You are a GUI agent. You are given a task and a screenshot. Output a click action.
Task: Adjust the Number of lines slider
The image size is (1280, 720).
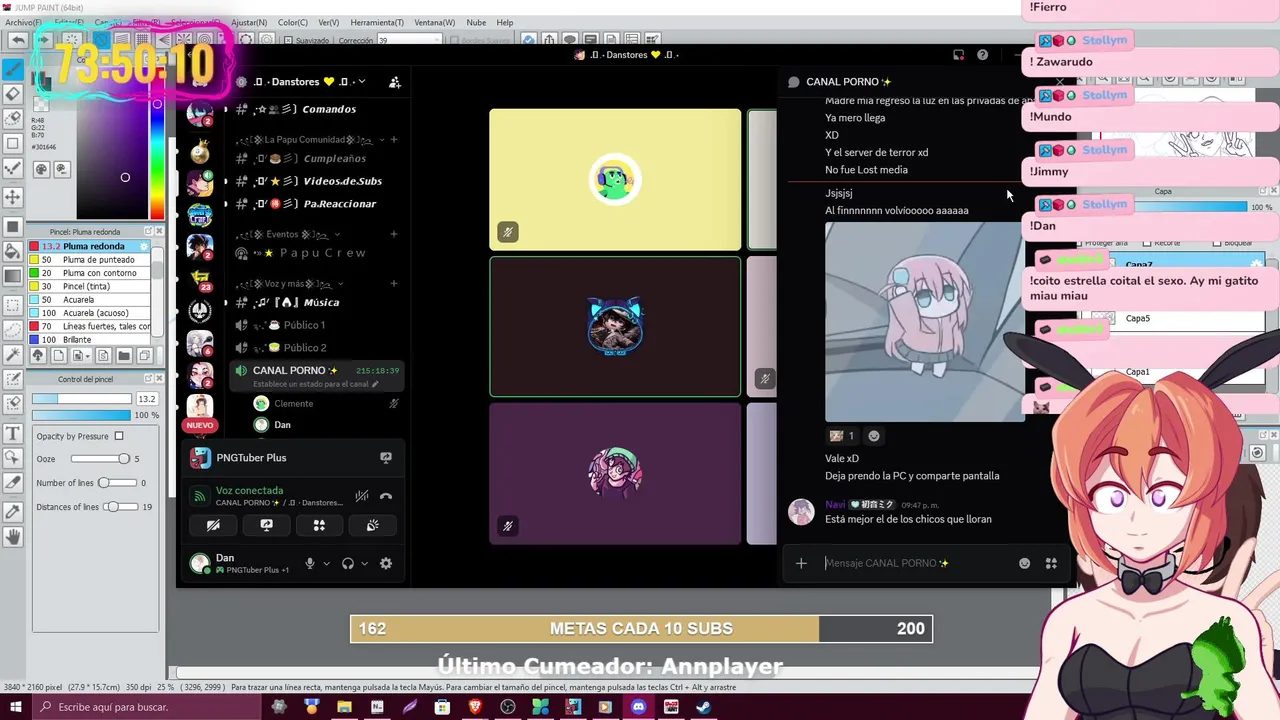click(x=116, y=483)
